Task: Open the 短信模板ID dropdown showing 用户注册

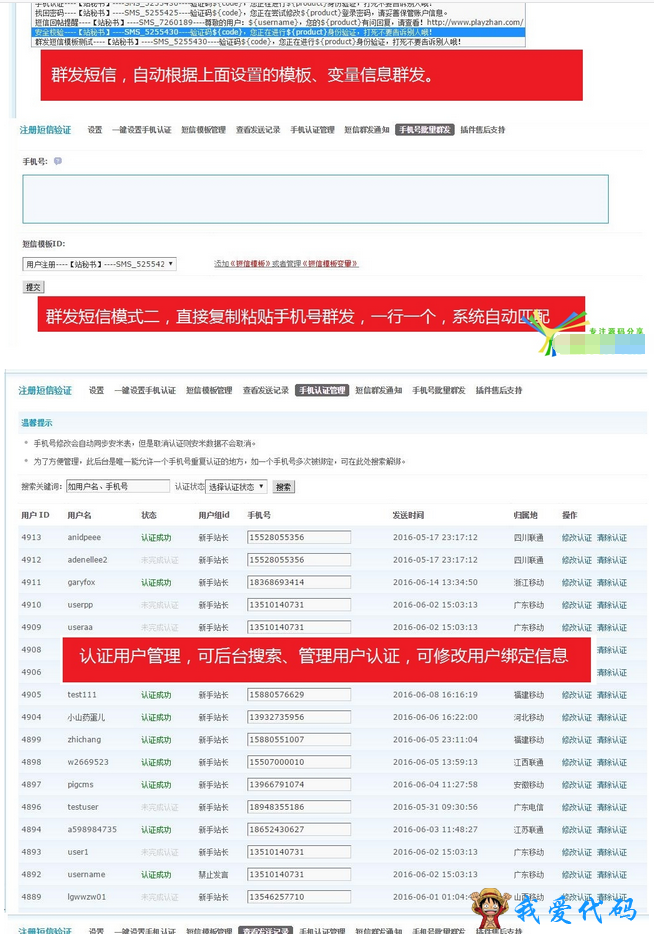Action: [99, 264]
